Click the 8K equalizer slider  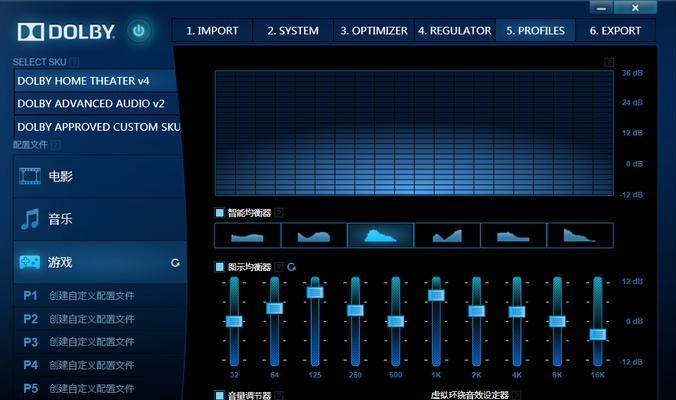tap(557, 321)
